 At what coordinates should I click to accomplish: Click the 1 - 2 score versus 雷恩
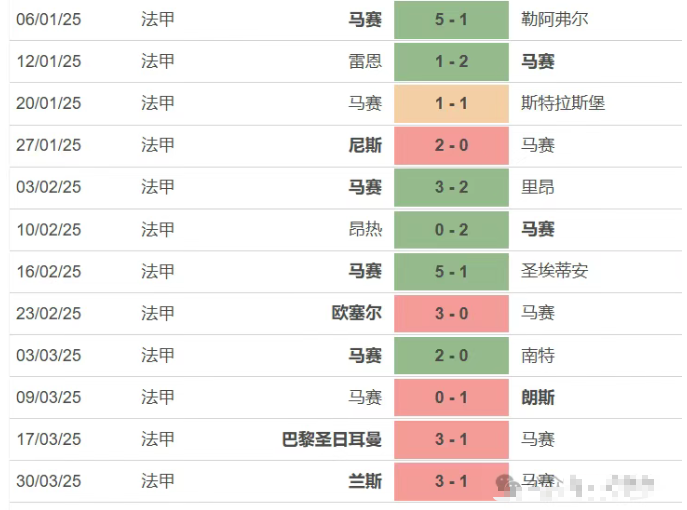pos(451,61)
